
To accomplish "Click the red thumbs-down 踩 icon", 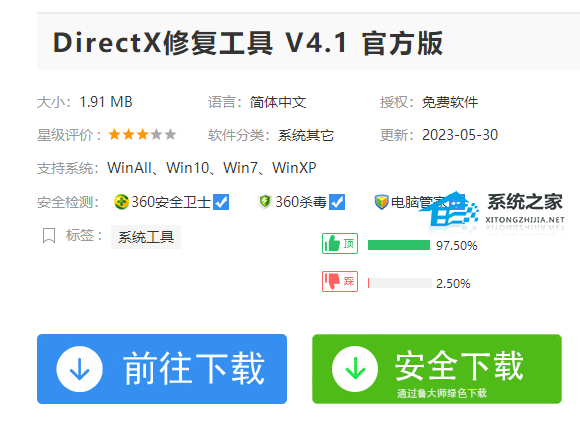I will pyautogui.click(x=340, y=281).
